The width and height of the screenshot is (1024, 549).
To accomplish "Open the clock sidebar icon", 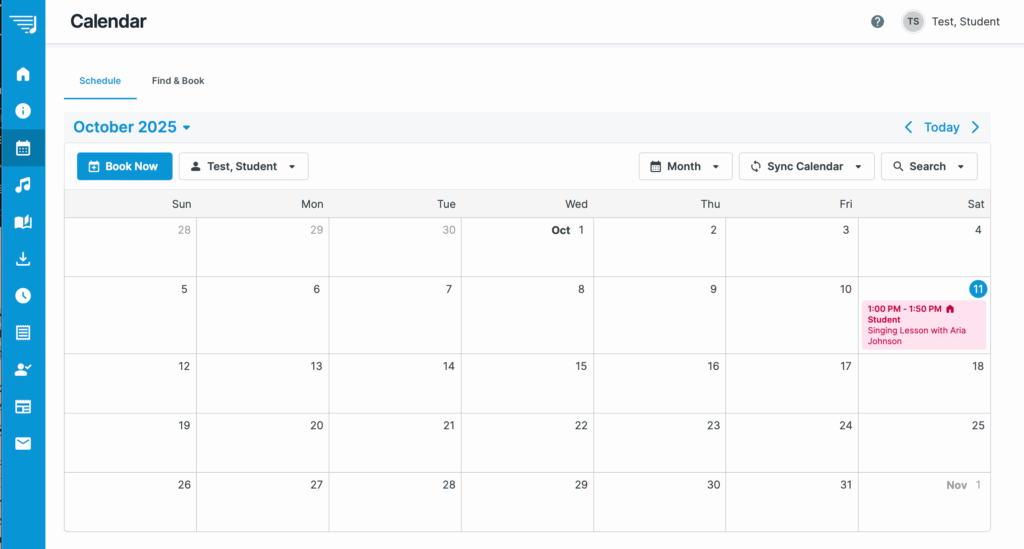I will 23,296.
